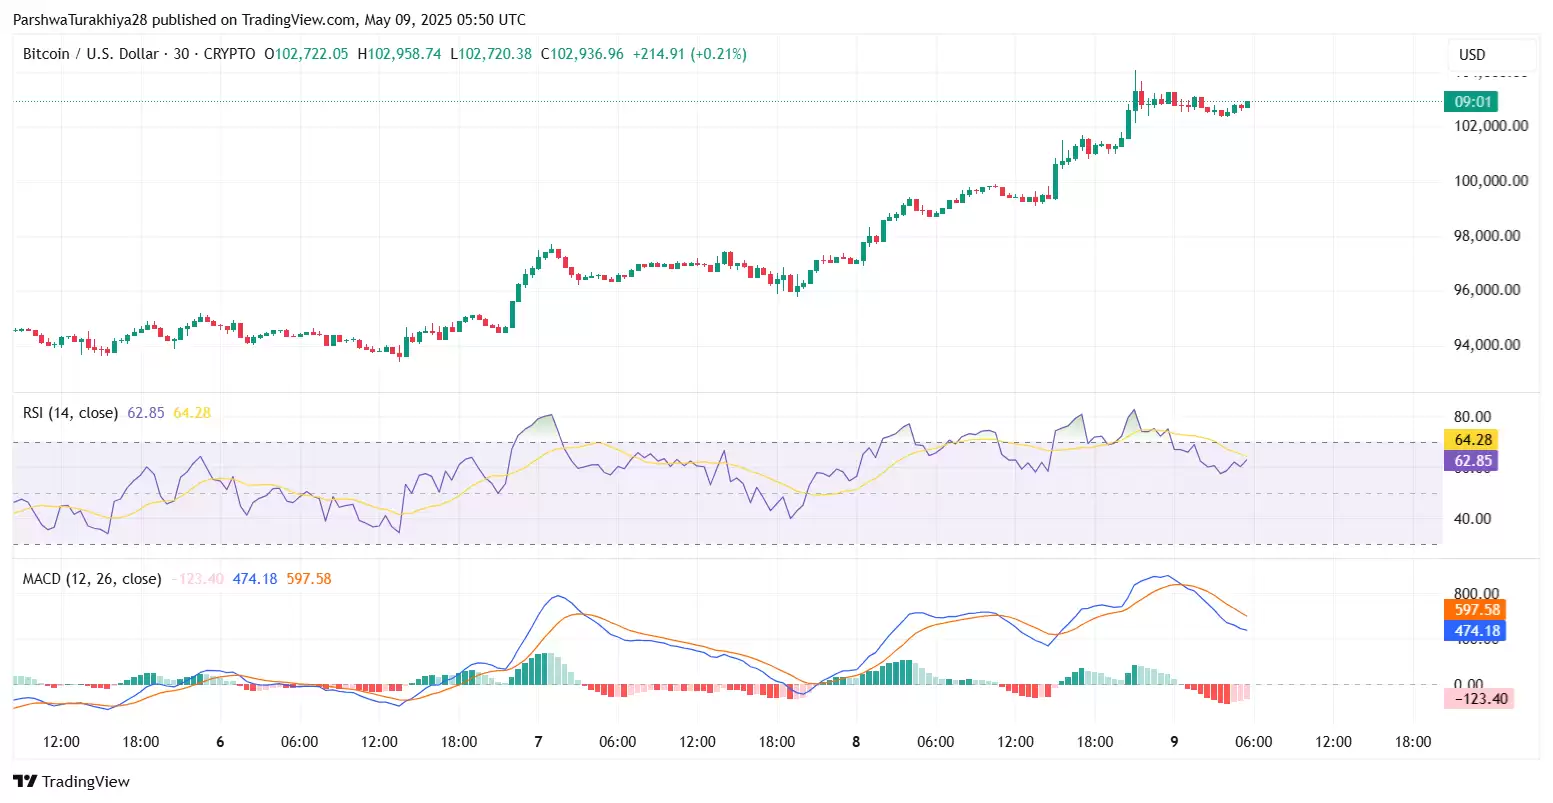Select the RSI (14, close) indicator legend

pos(70,413)
